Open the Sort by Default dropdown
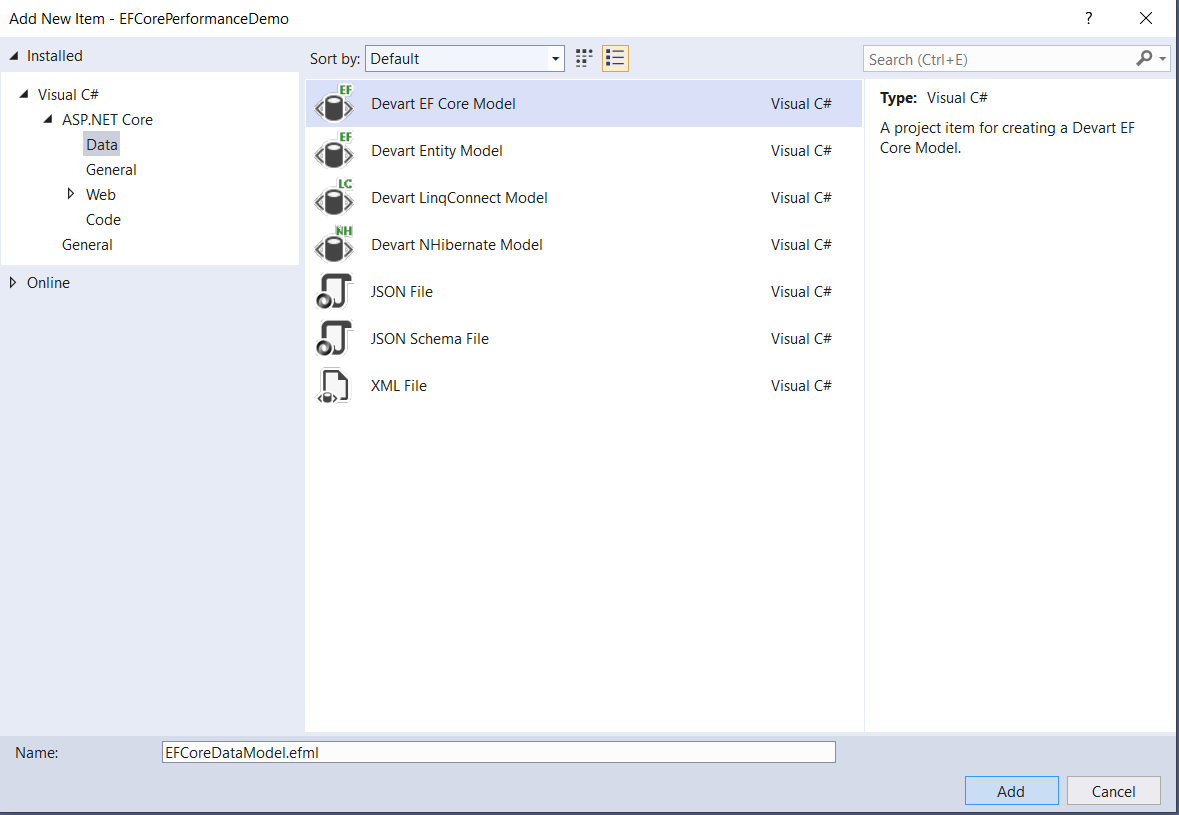The height and width of the screenshot is (815, 1179). point(465,59)
